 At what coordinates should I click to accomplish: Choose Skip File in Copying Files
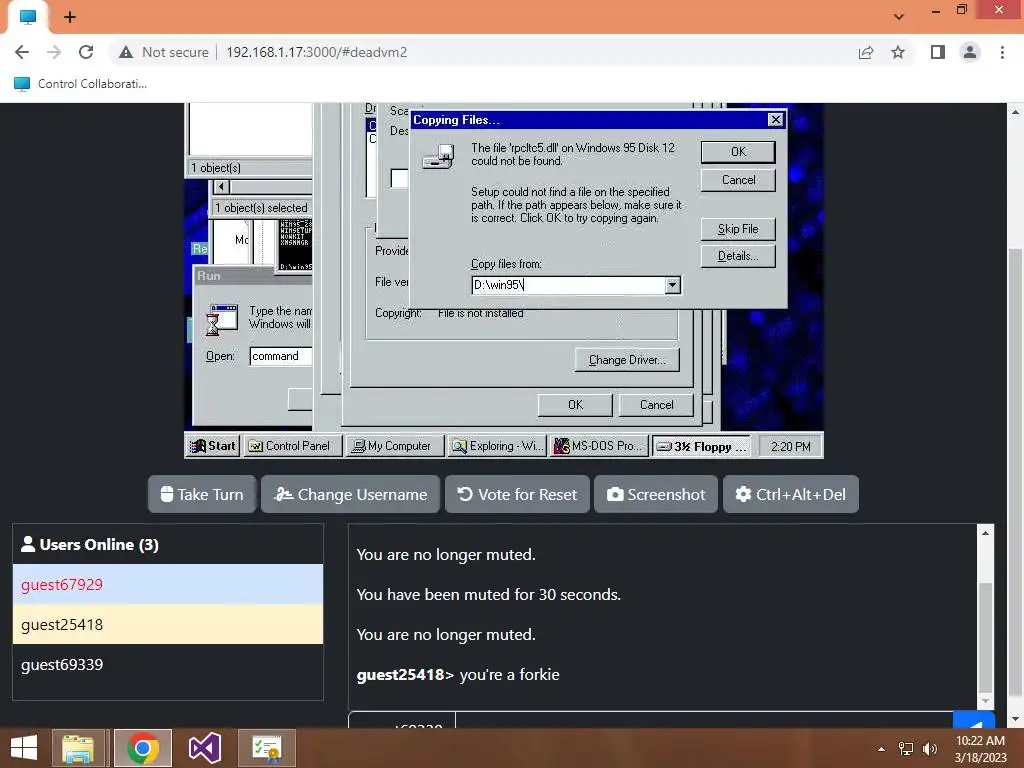(x=738, y=229)
